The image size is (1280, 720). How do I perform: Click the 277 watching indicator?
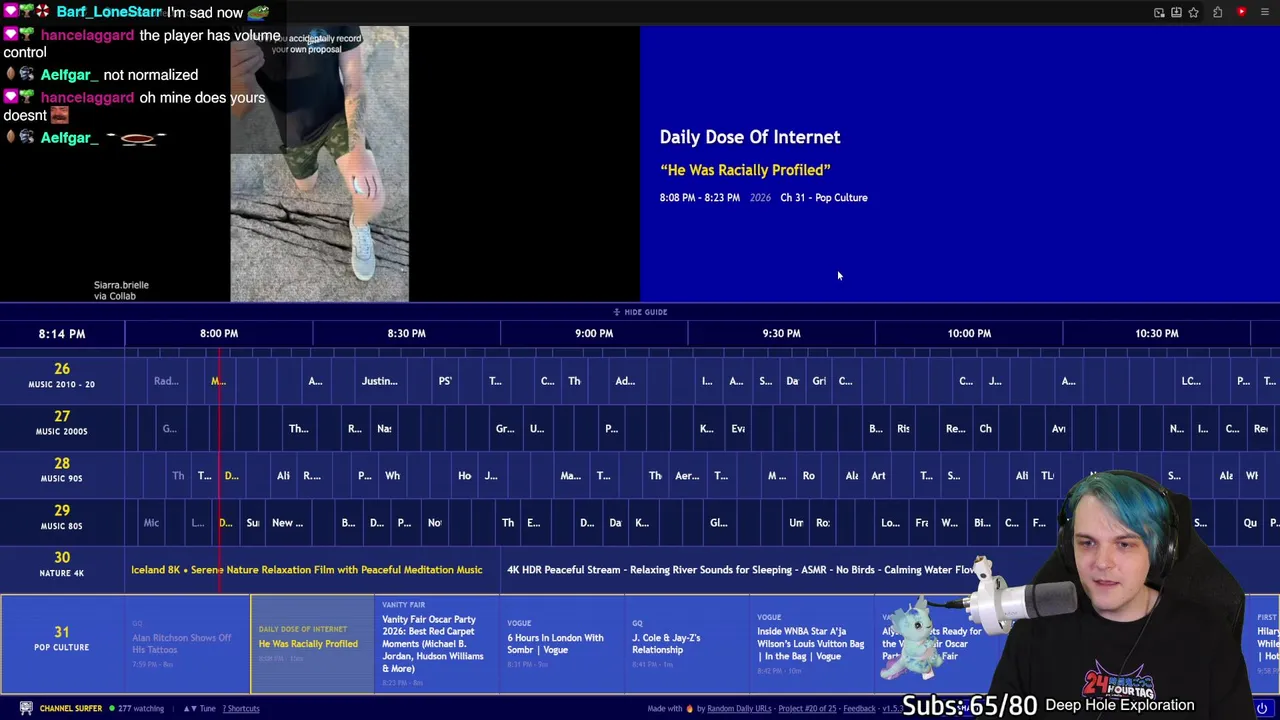pos(137,708)
